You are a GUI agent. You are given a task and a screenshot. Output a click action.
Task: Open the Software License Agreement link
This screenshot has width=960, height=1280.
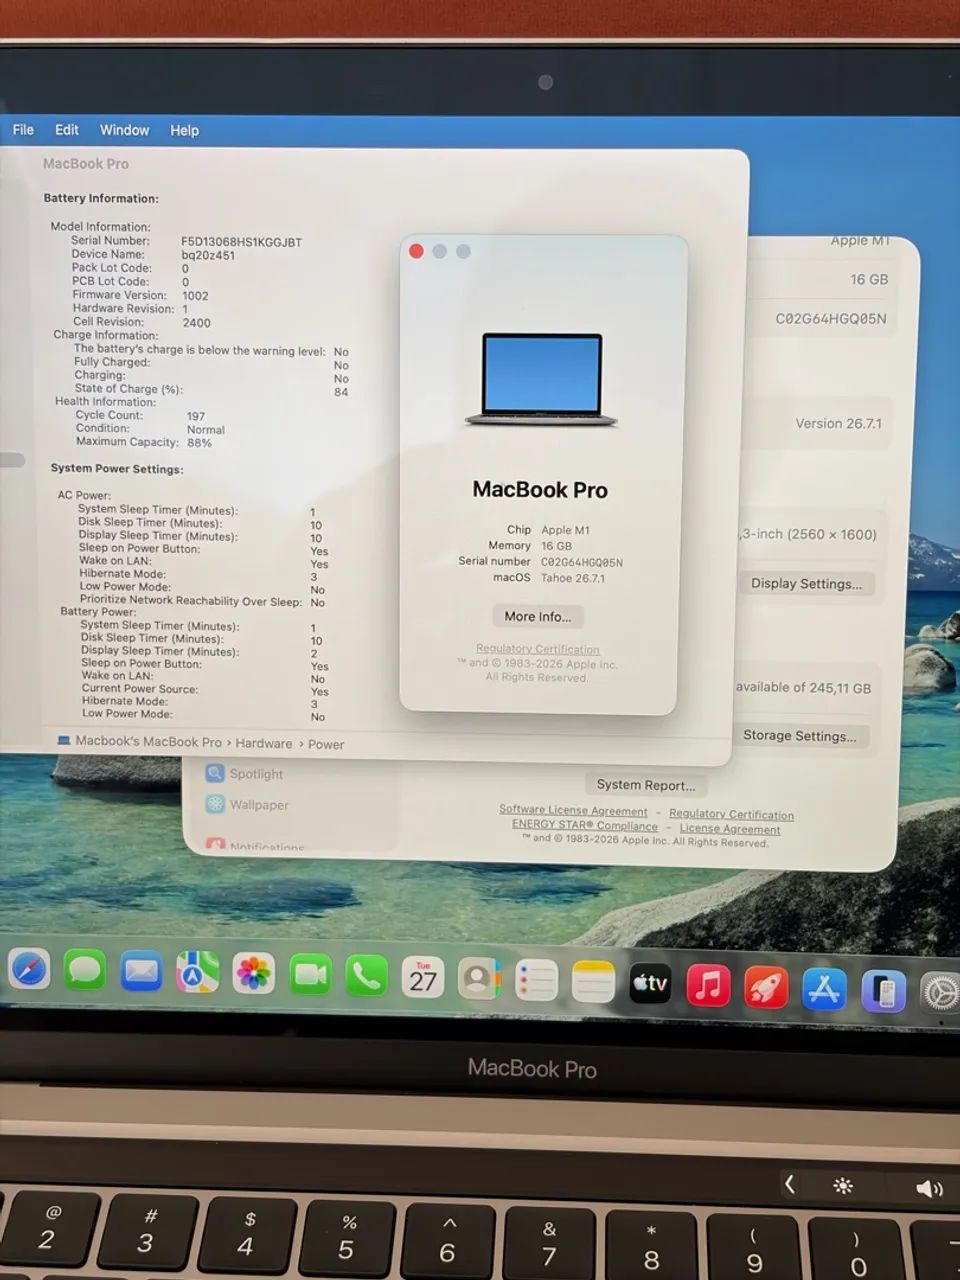(573, 810)
